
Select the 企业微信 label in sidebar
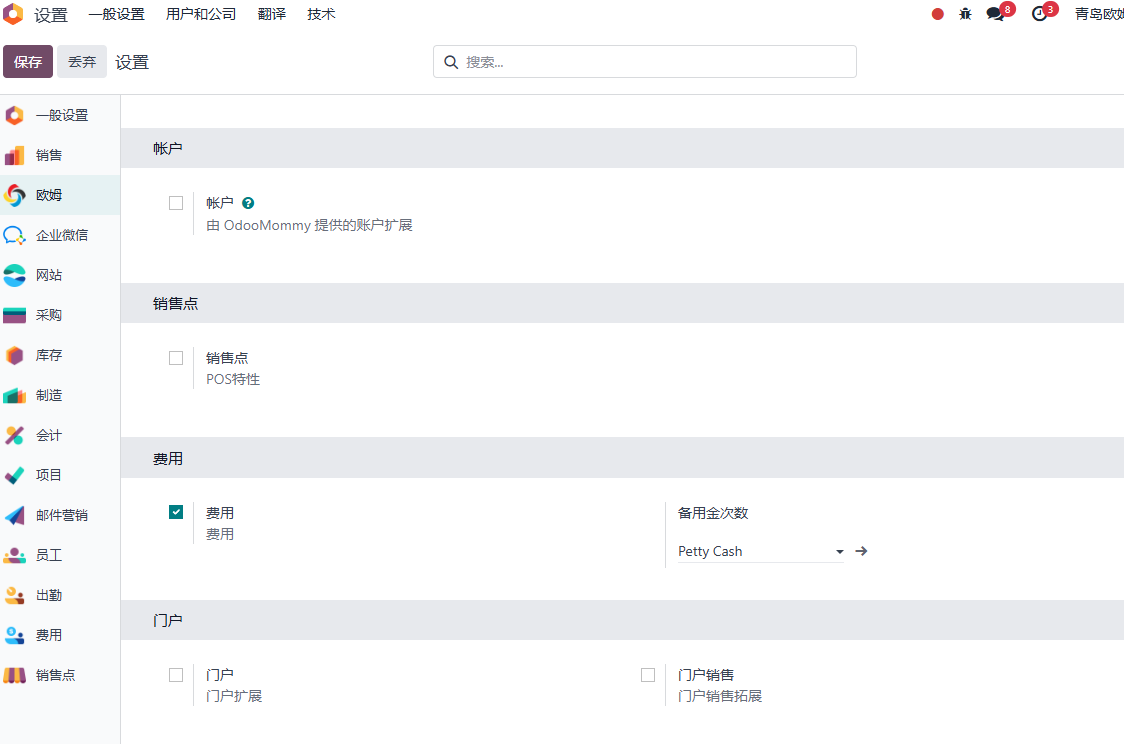coord(62,235)
